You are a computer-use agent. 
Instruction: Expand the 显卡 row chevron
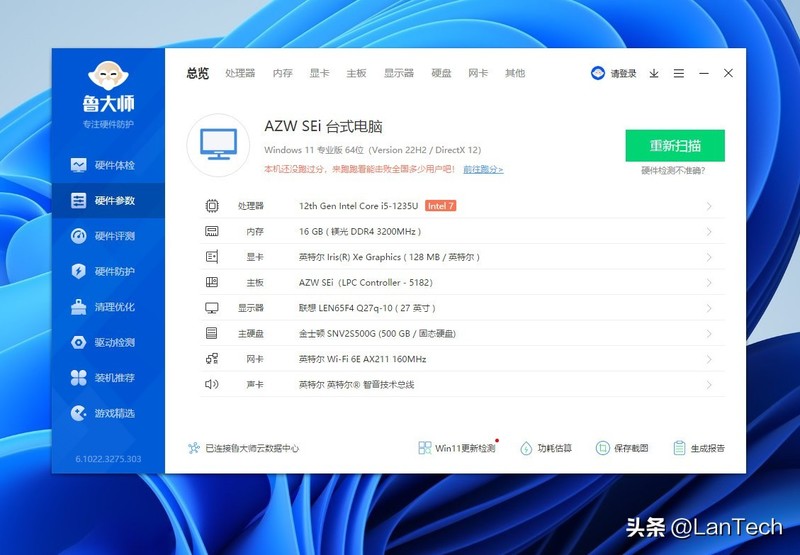point(709,257)
